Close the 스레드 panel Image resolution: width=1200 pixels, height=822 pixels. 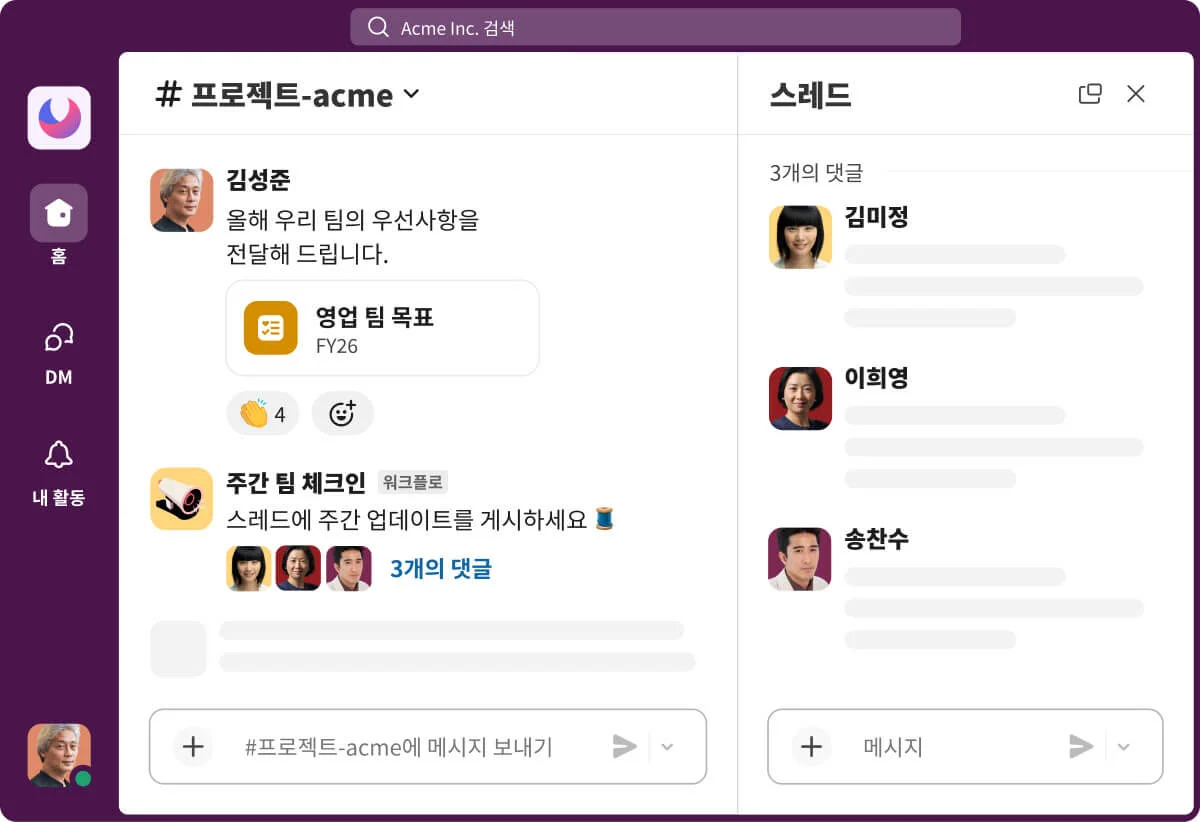coord(1136,94)
